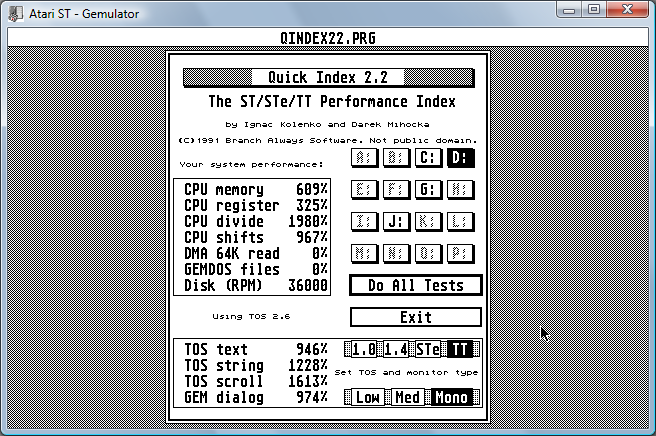Select drive M: button
This screenshot has height=436, width=656.
point(364,253)
